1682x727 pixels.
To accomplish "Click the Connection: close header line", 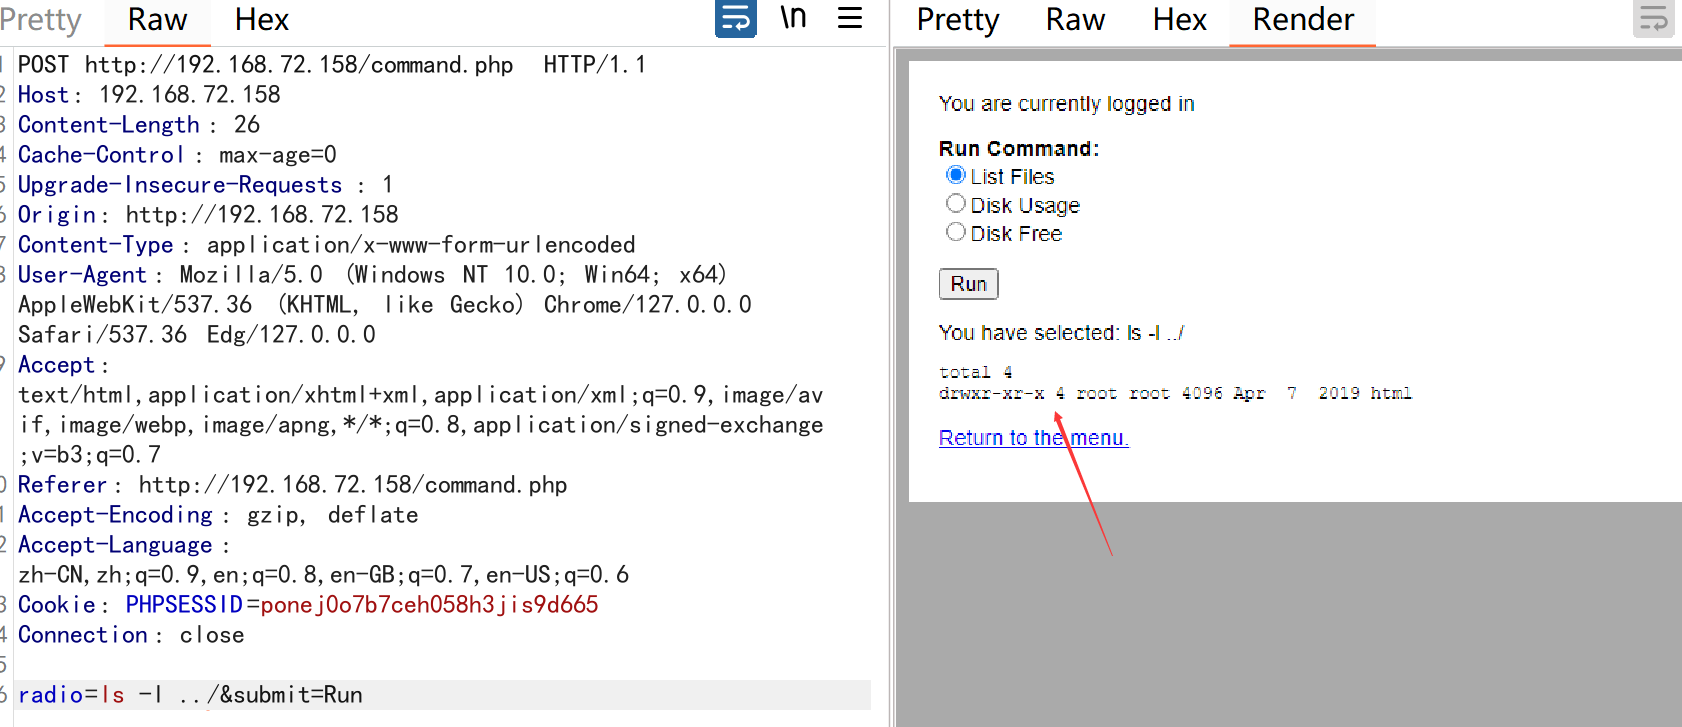I will click(131, 635).
